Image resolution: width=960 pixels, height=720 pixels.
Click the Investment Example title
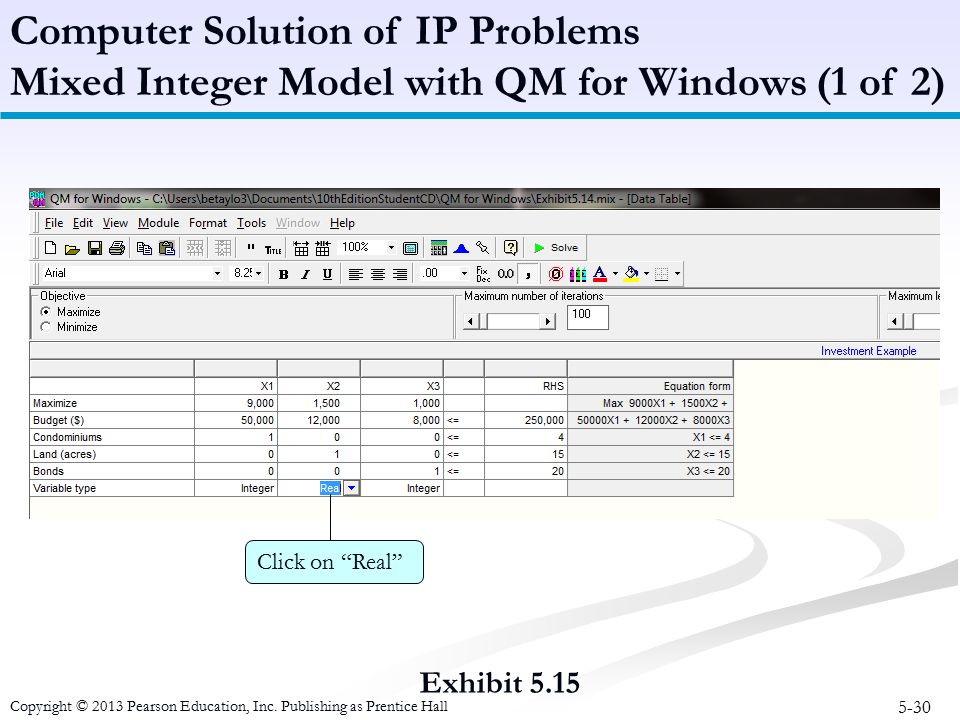(x=868, y=351)
